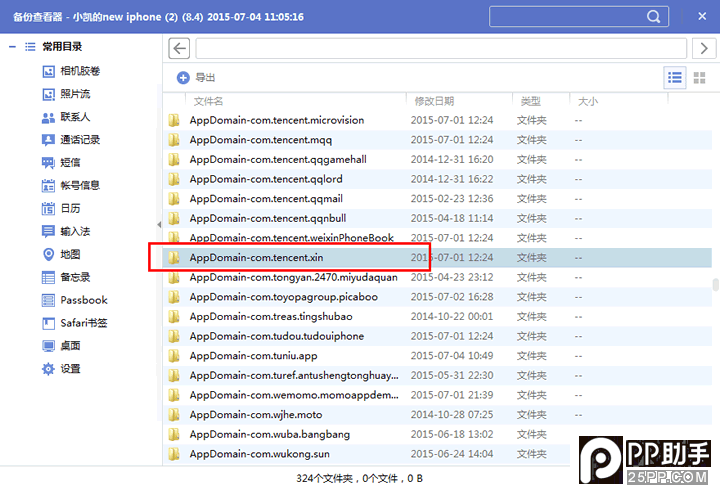Select folder AppDomain-com.tencent.xin
The image size is (720, 491).
437,258
